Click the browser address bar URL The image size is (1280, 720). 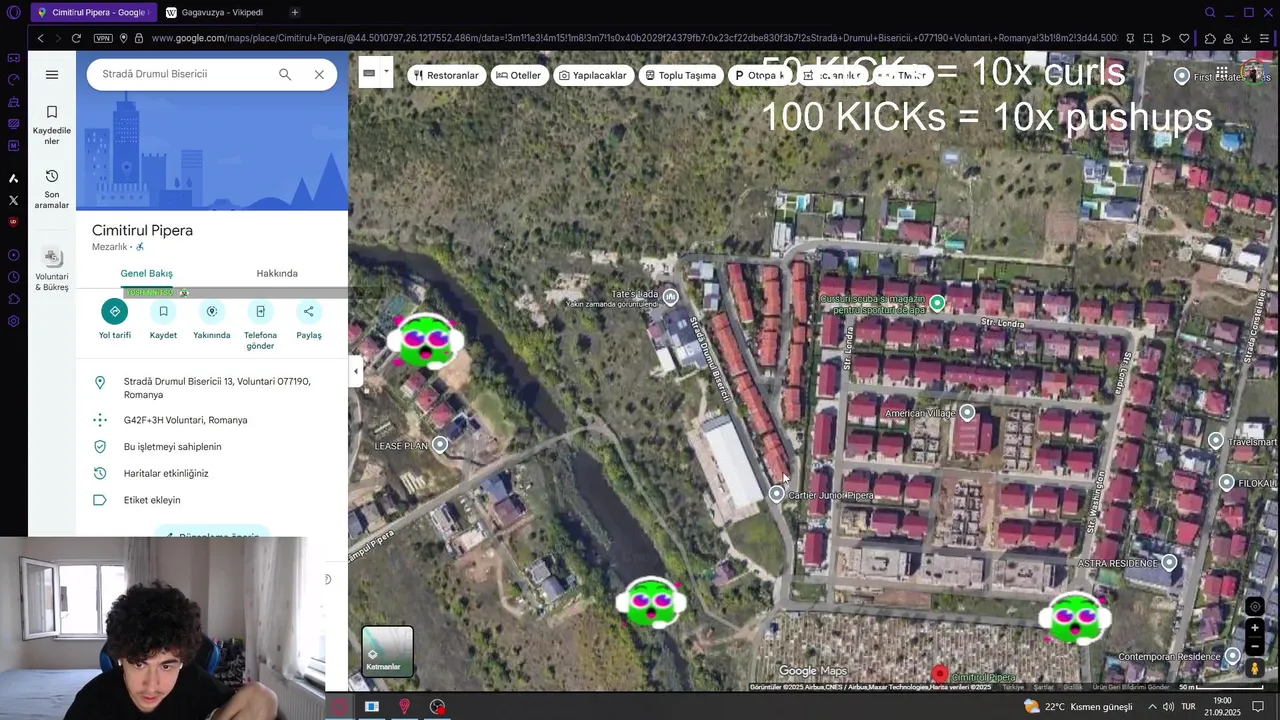[x=634, y=38]
